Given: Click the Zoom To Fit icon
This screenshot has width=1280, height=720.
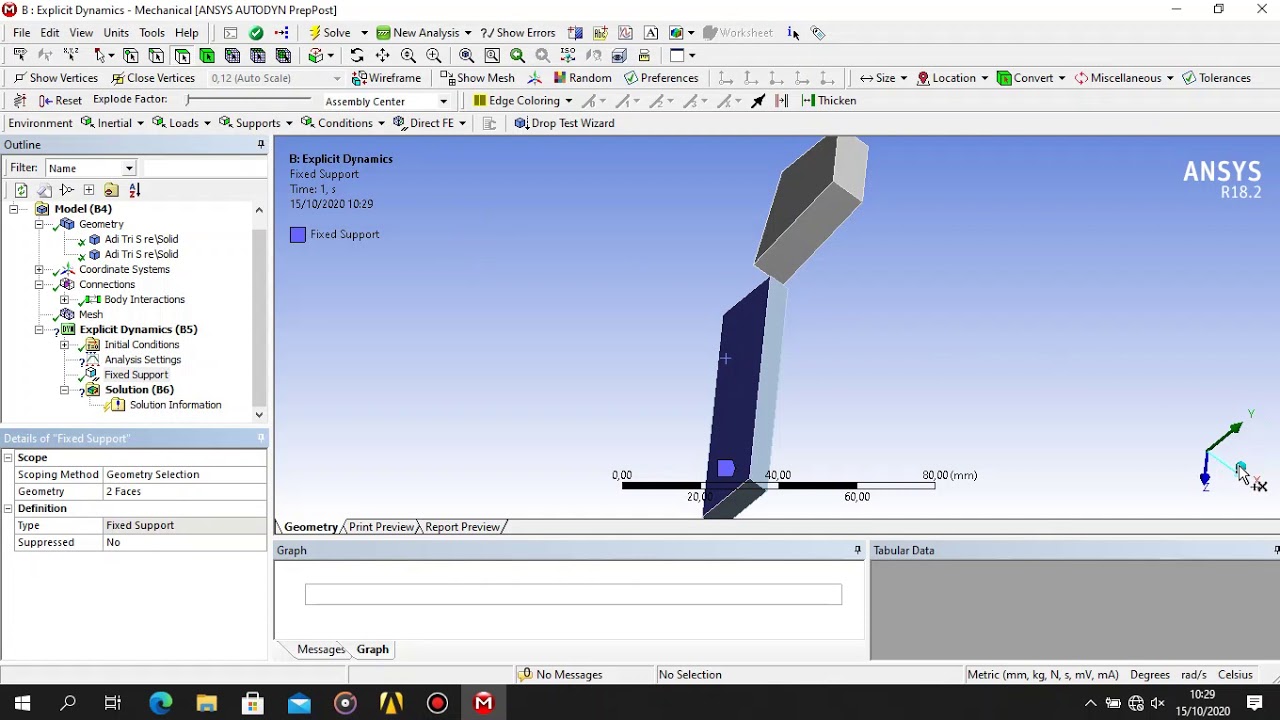Looking at the screenshot, I should click(x=467, y=56).
